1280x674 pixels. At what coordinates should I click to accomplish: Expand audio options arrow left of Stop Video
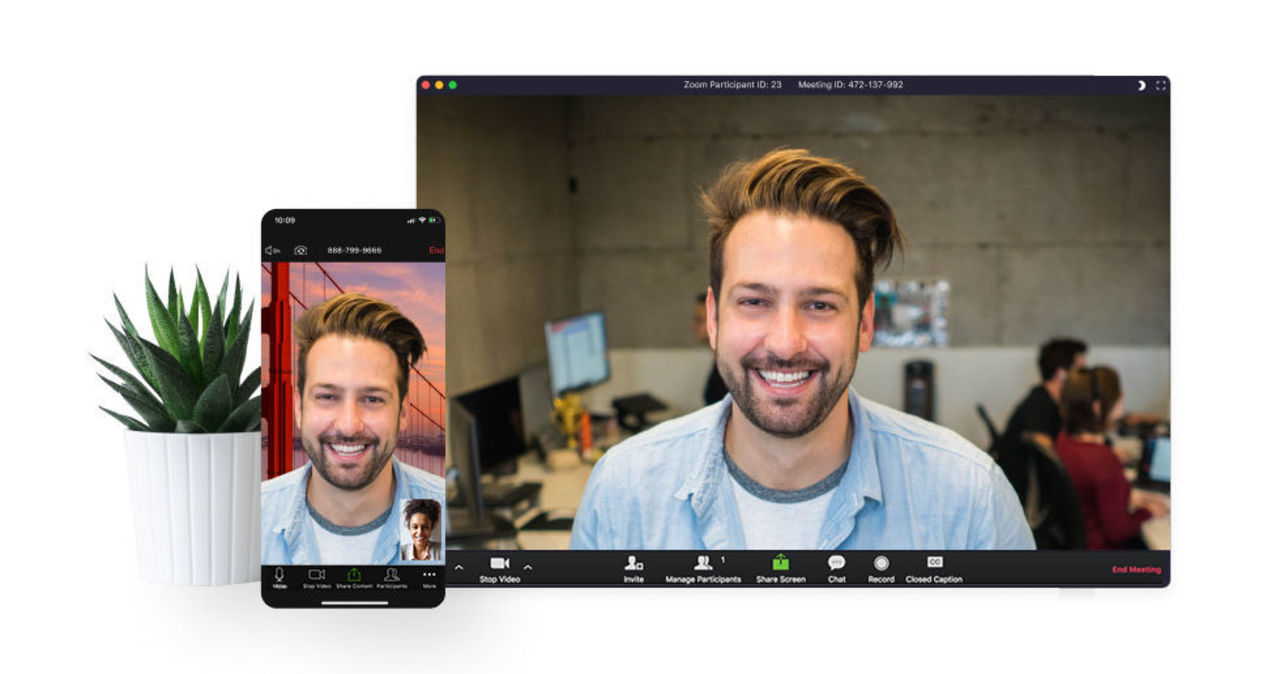pyautogui.click(x=459, y=567)
